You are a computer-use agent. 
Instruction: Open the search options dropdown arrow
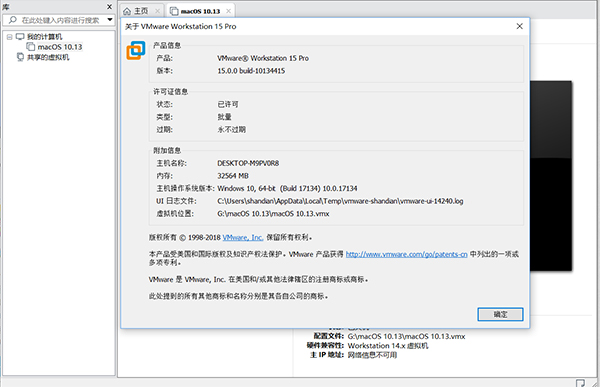(x=110, y=20)
